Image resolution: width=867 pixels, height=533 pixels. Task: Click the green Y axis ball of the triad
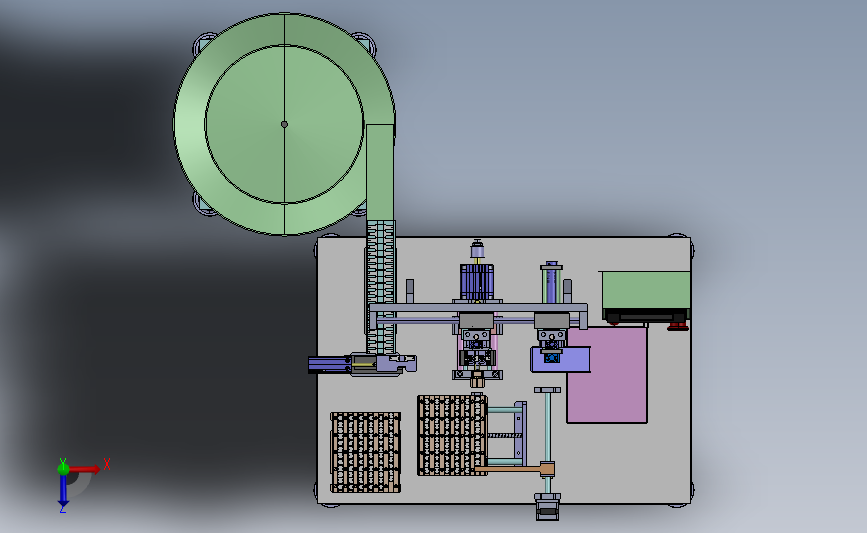tap(63, 469)
